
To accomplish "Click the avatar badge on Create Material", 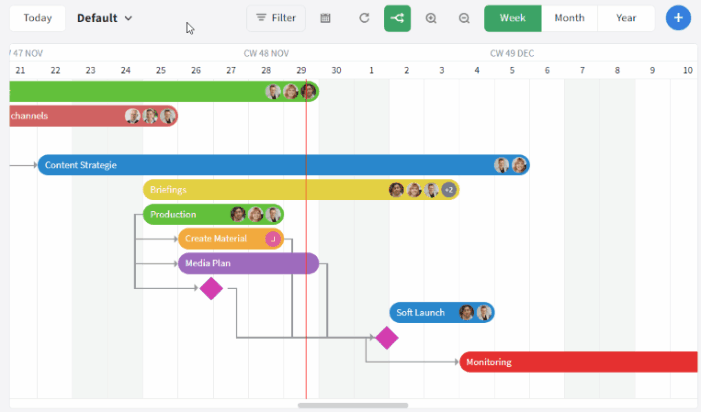I will (x=272, y=239).
